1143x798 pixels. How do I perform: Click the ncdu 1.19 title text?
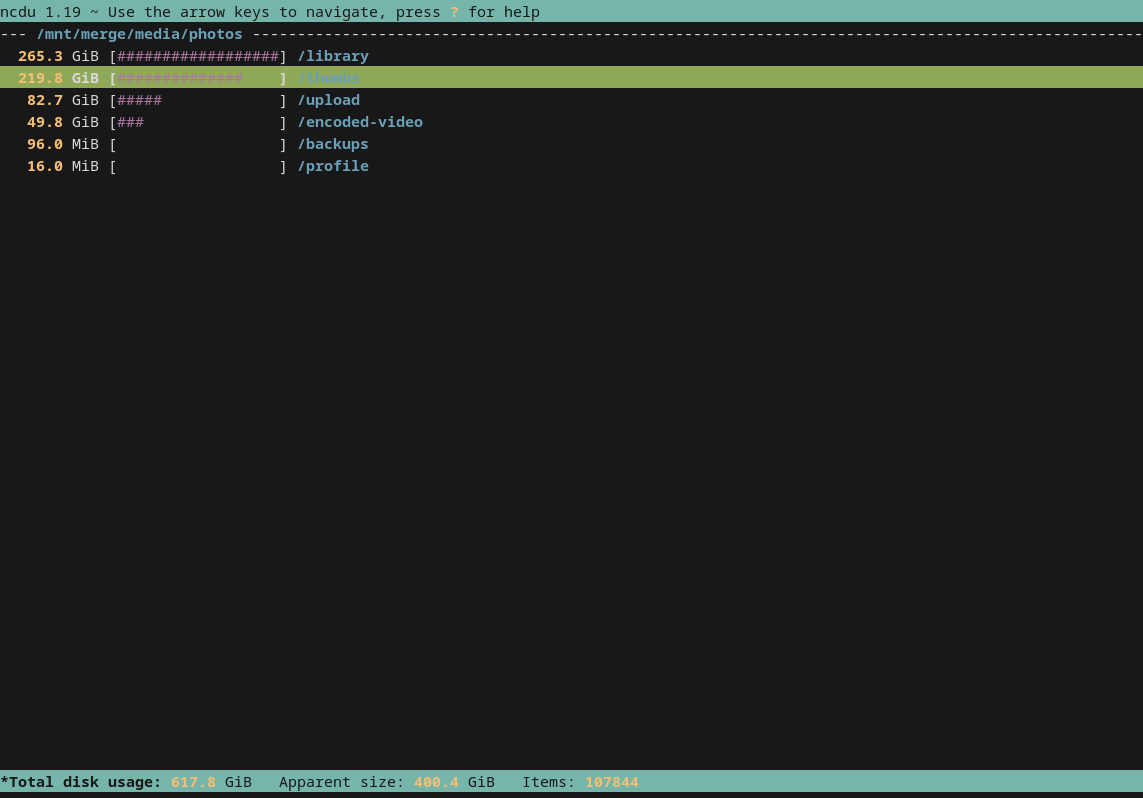coord(40,12)
